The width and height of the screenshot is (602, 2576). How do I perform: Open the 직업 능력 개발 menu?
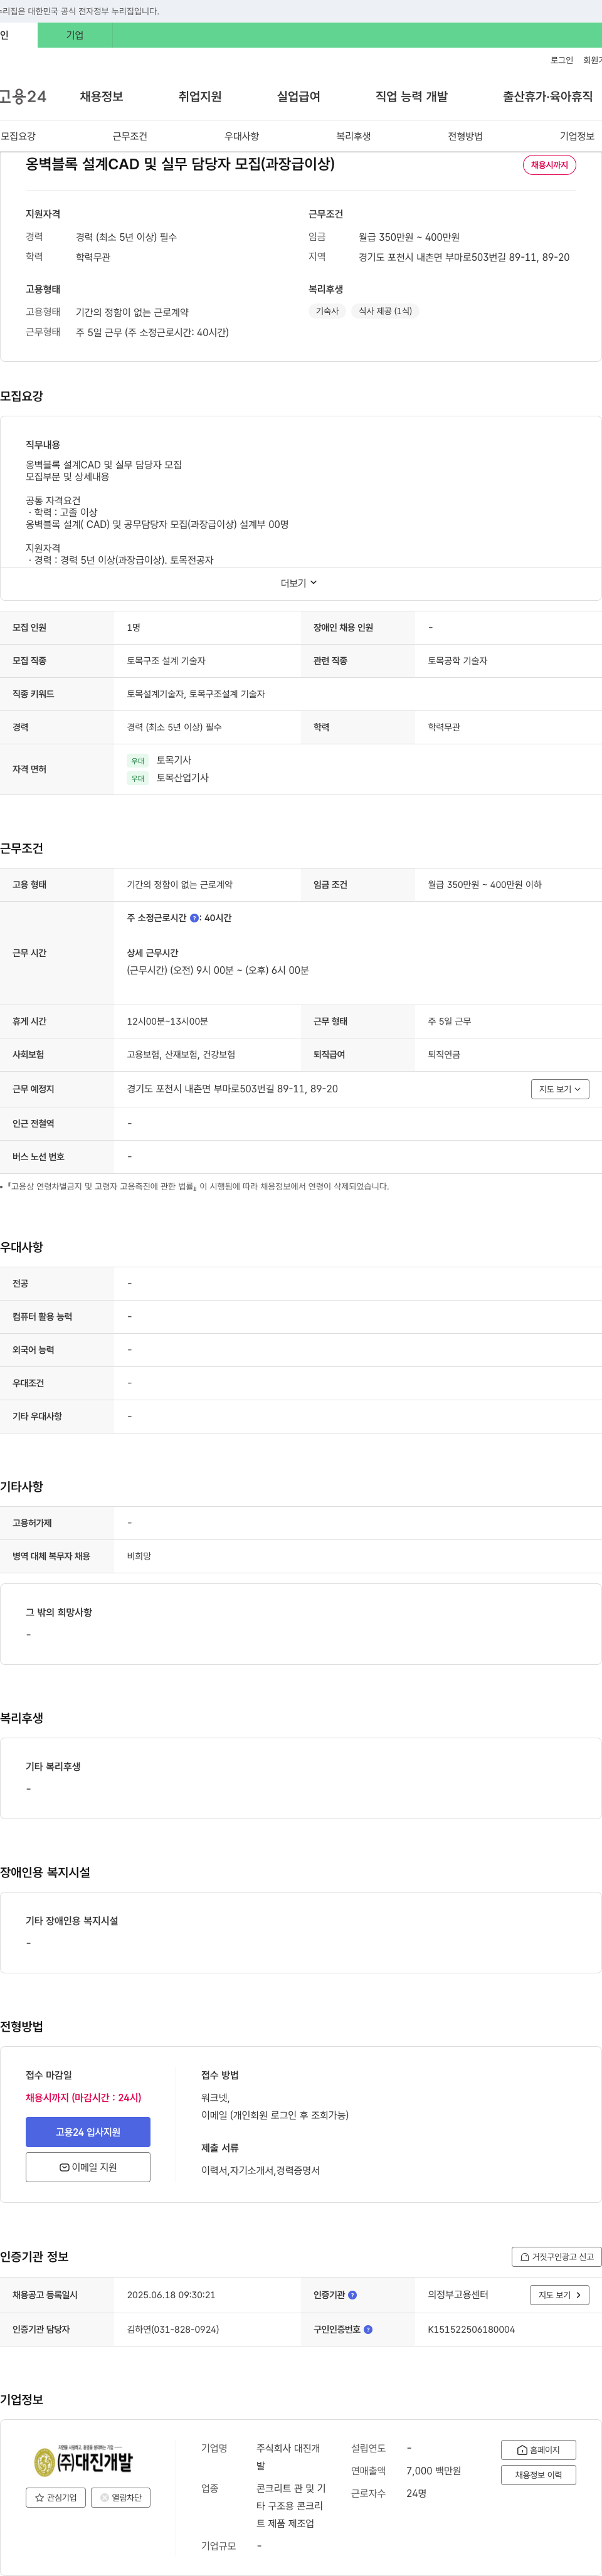(x=411, y=97)
